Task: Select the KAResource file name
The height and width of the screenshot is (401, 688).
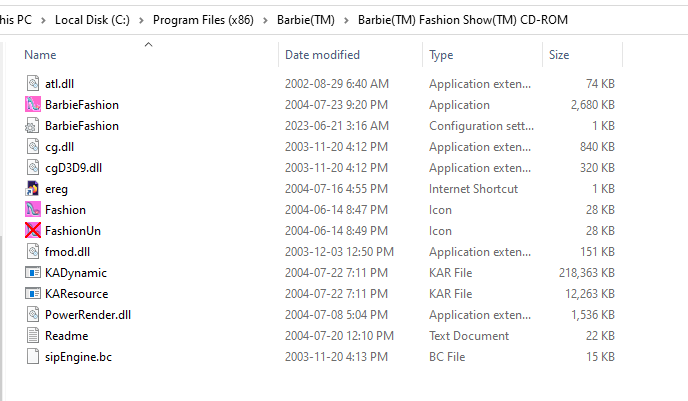Action: (76, 293)
